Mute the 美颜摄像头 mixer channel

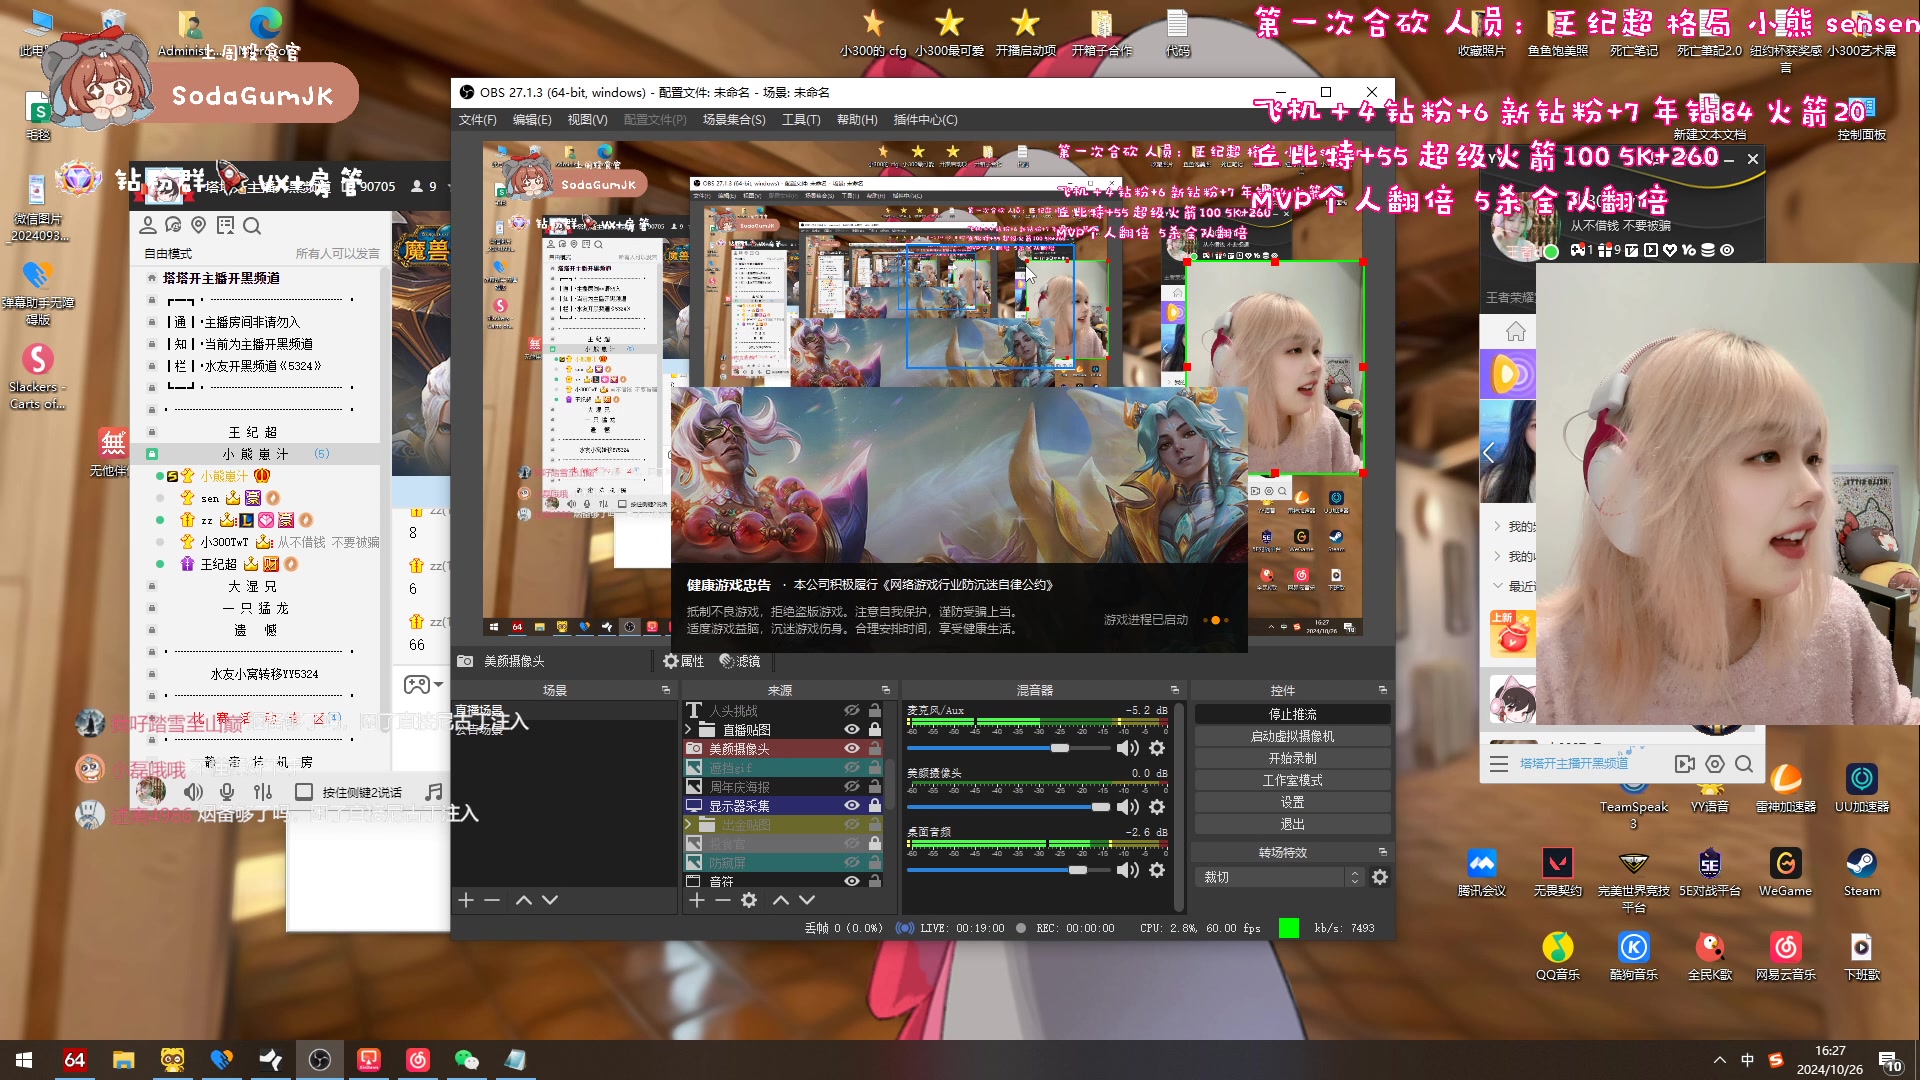coord(1128,807)
